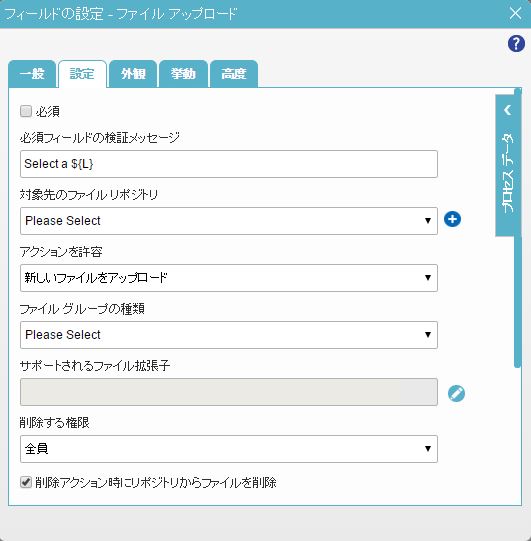Open the ファイル グループの種類 dropdown

tap(229, 335)
